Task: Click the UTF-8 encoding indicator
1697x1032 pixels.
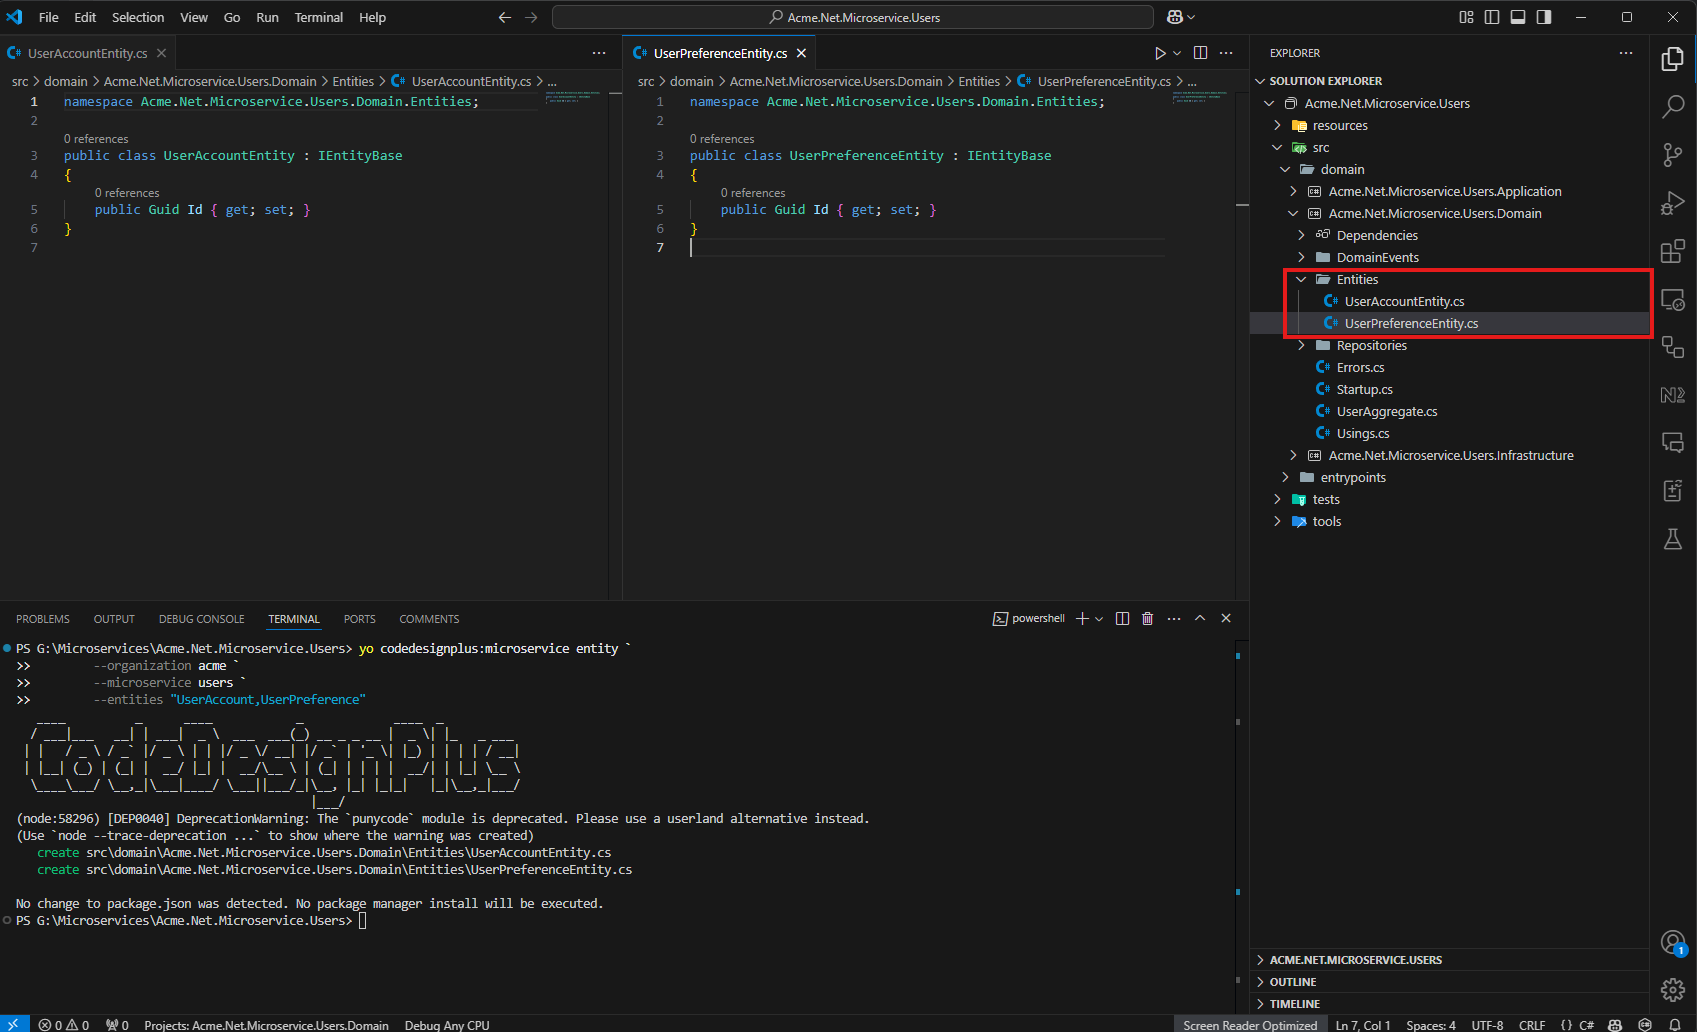Action: click(1487, 1025)
